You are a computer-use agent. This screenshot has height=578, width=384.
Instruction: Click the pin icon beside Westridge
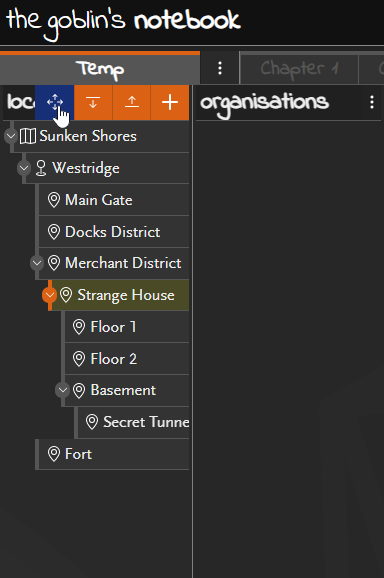click(41, 168)
